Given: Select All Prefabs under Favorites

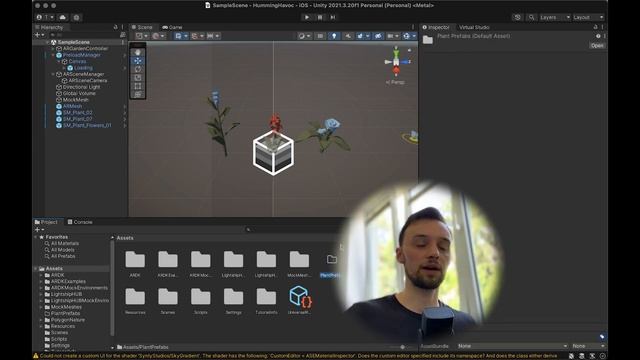Looking at the screenshot, I should click(63, 256).
